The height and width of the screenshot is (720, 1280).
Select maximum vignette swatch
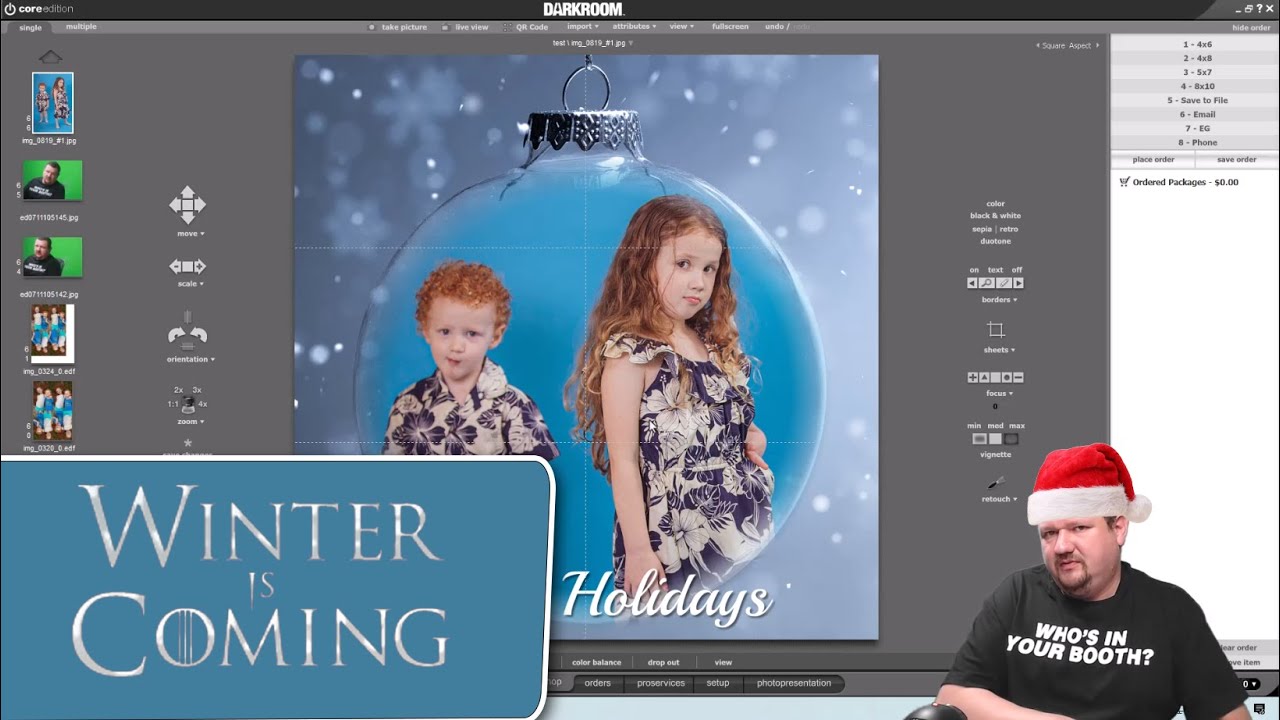(x=1011, y=439)
